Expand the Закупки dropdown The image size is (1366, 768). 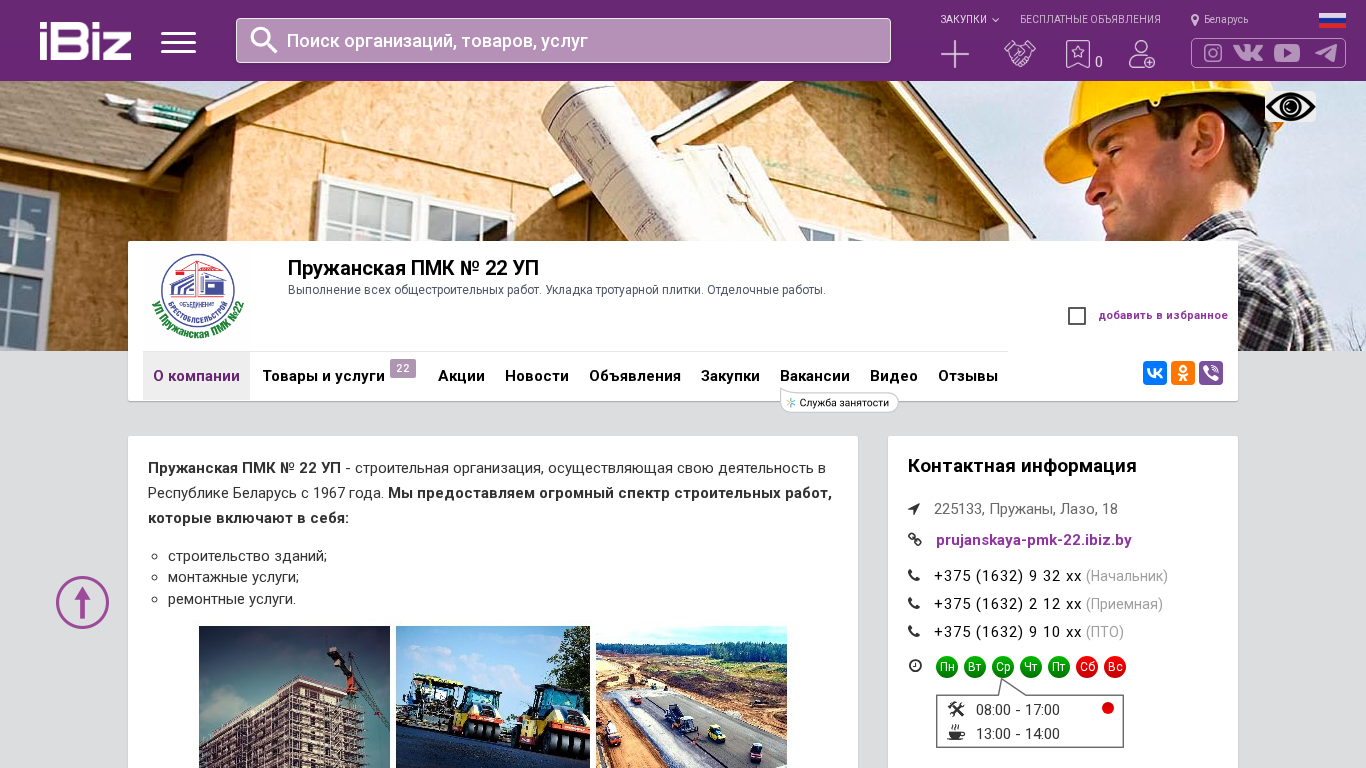tap(969, 20)
